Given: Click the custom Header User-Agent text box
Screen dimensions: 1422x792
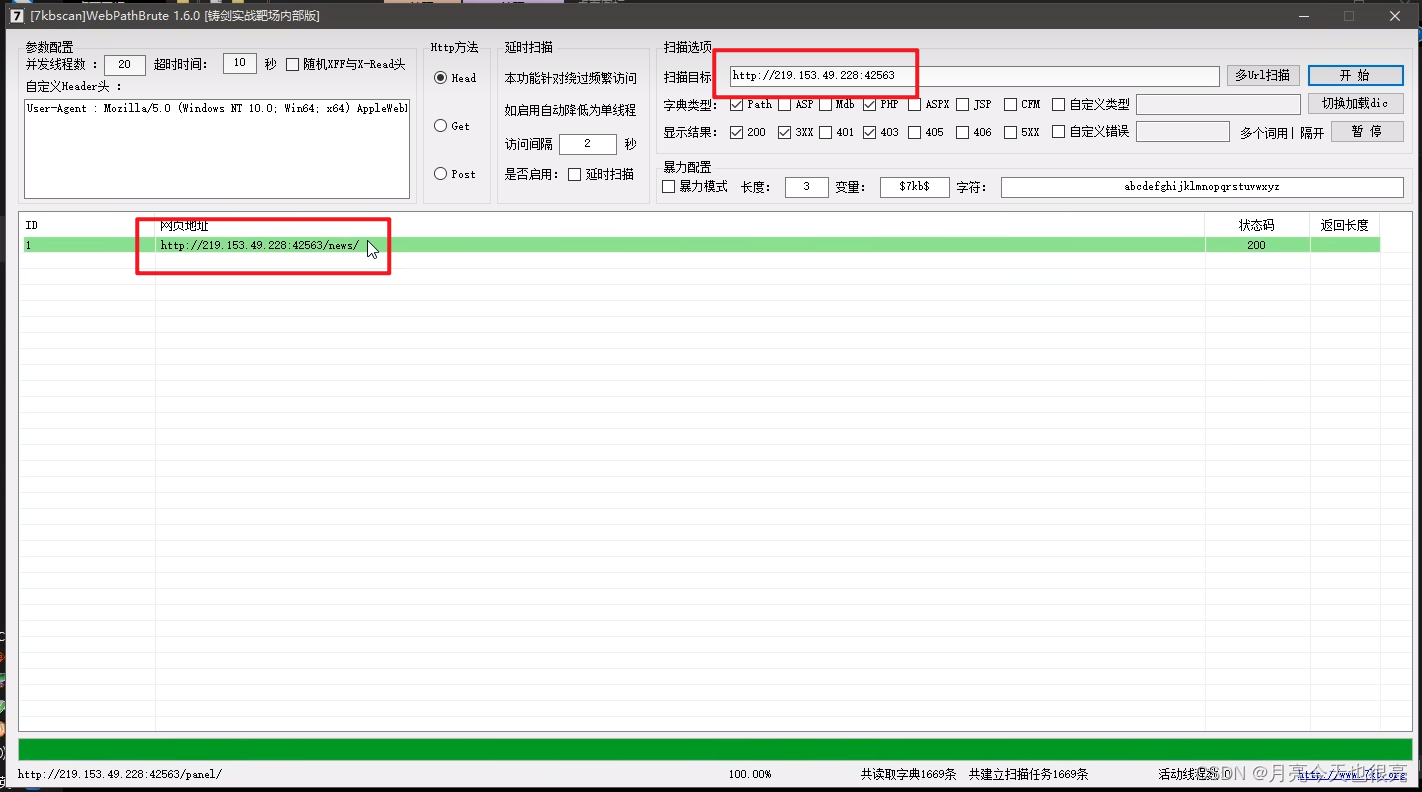Looking at the screenshot, I should pos(217,149).
